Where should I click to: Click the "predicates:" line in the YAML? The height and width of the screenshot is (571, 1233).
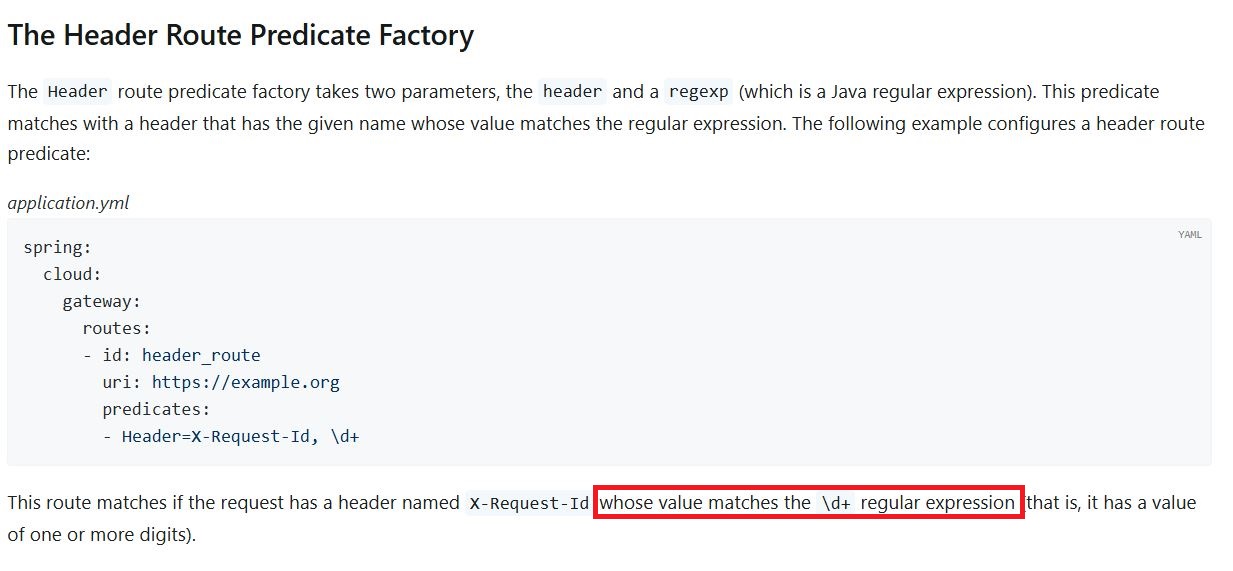coord(157,409)
